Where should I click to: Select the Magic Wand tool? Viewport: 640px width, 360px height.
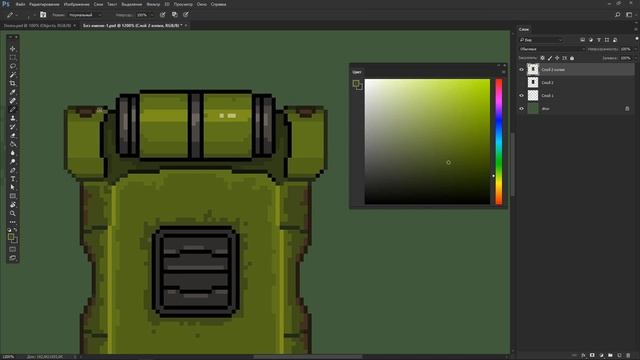(x=13, y=74)
